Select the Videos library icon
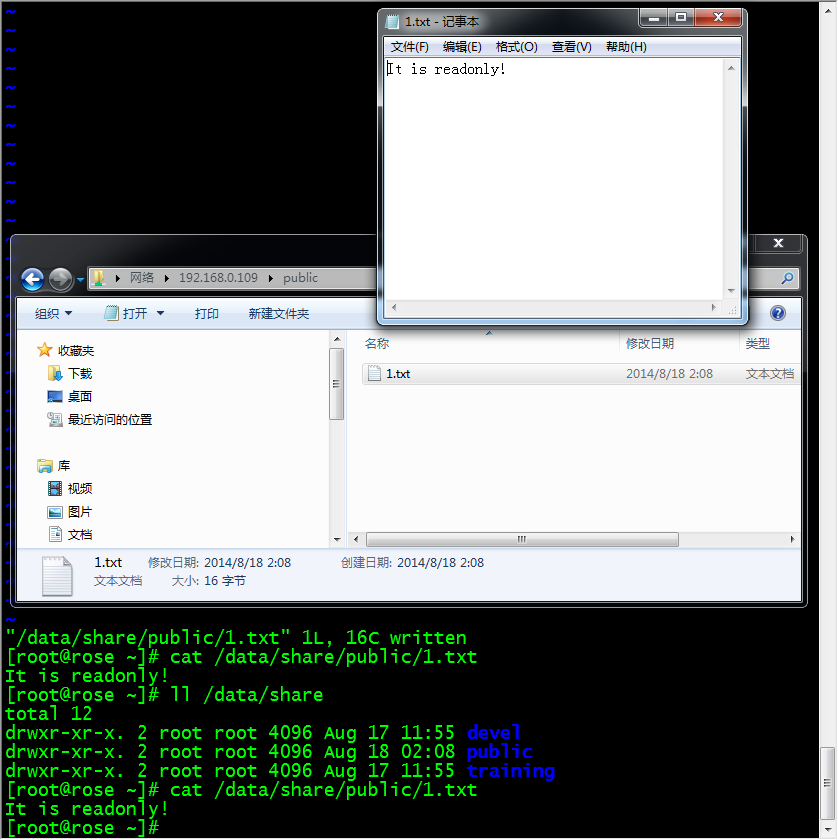838x840 pixels. click(55, 489)
